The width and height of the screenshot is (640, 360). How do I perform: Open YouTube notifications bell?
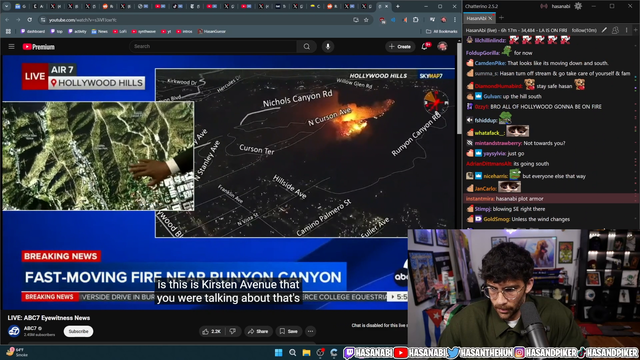pos(424,47)
